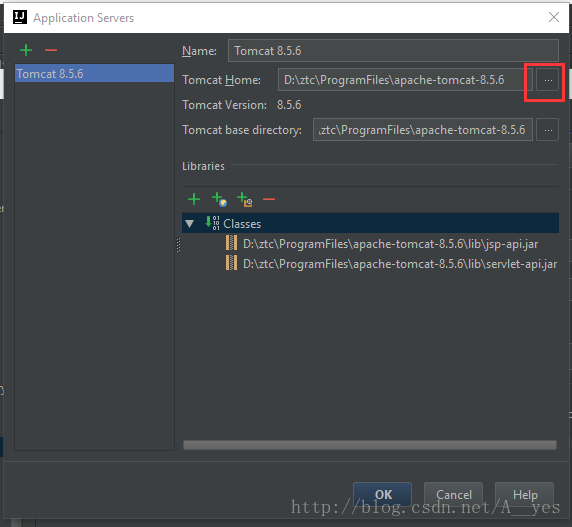The image size is (572, 527).
Task: Click the horizontal scrollbar in libraries
Action: click(x=370, y=445)
